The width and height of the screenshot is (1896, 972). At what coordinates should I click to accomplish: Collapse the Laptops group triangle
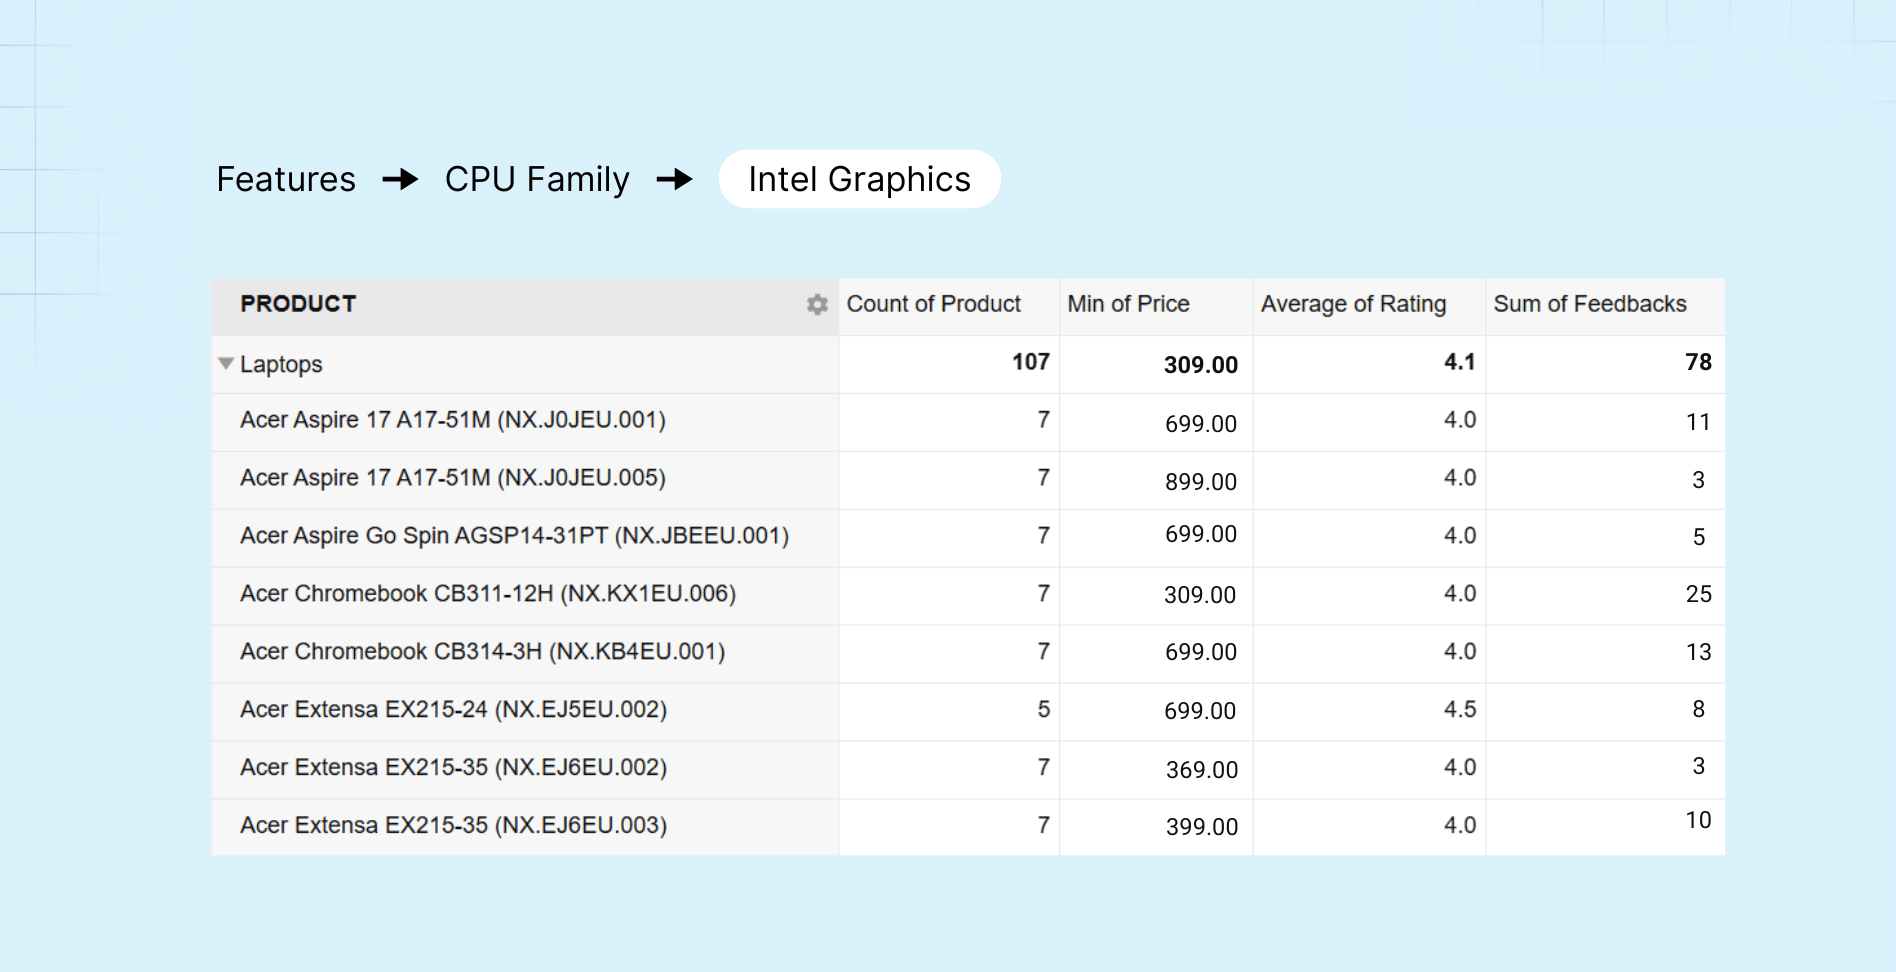click(x=226, y=364)
